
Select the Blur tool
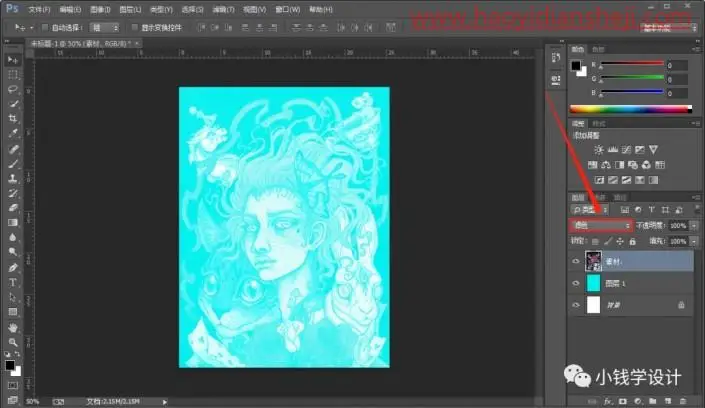tap(13, 238)
